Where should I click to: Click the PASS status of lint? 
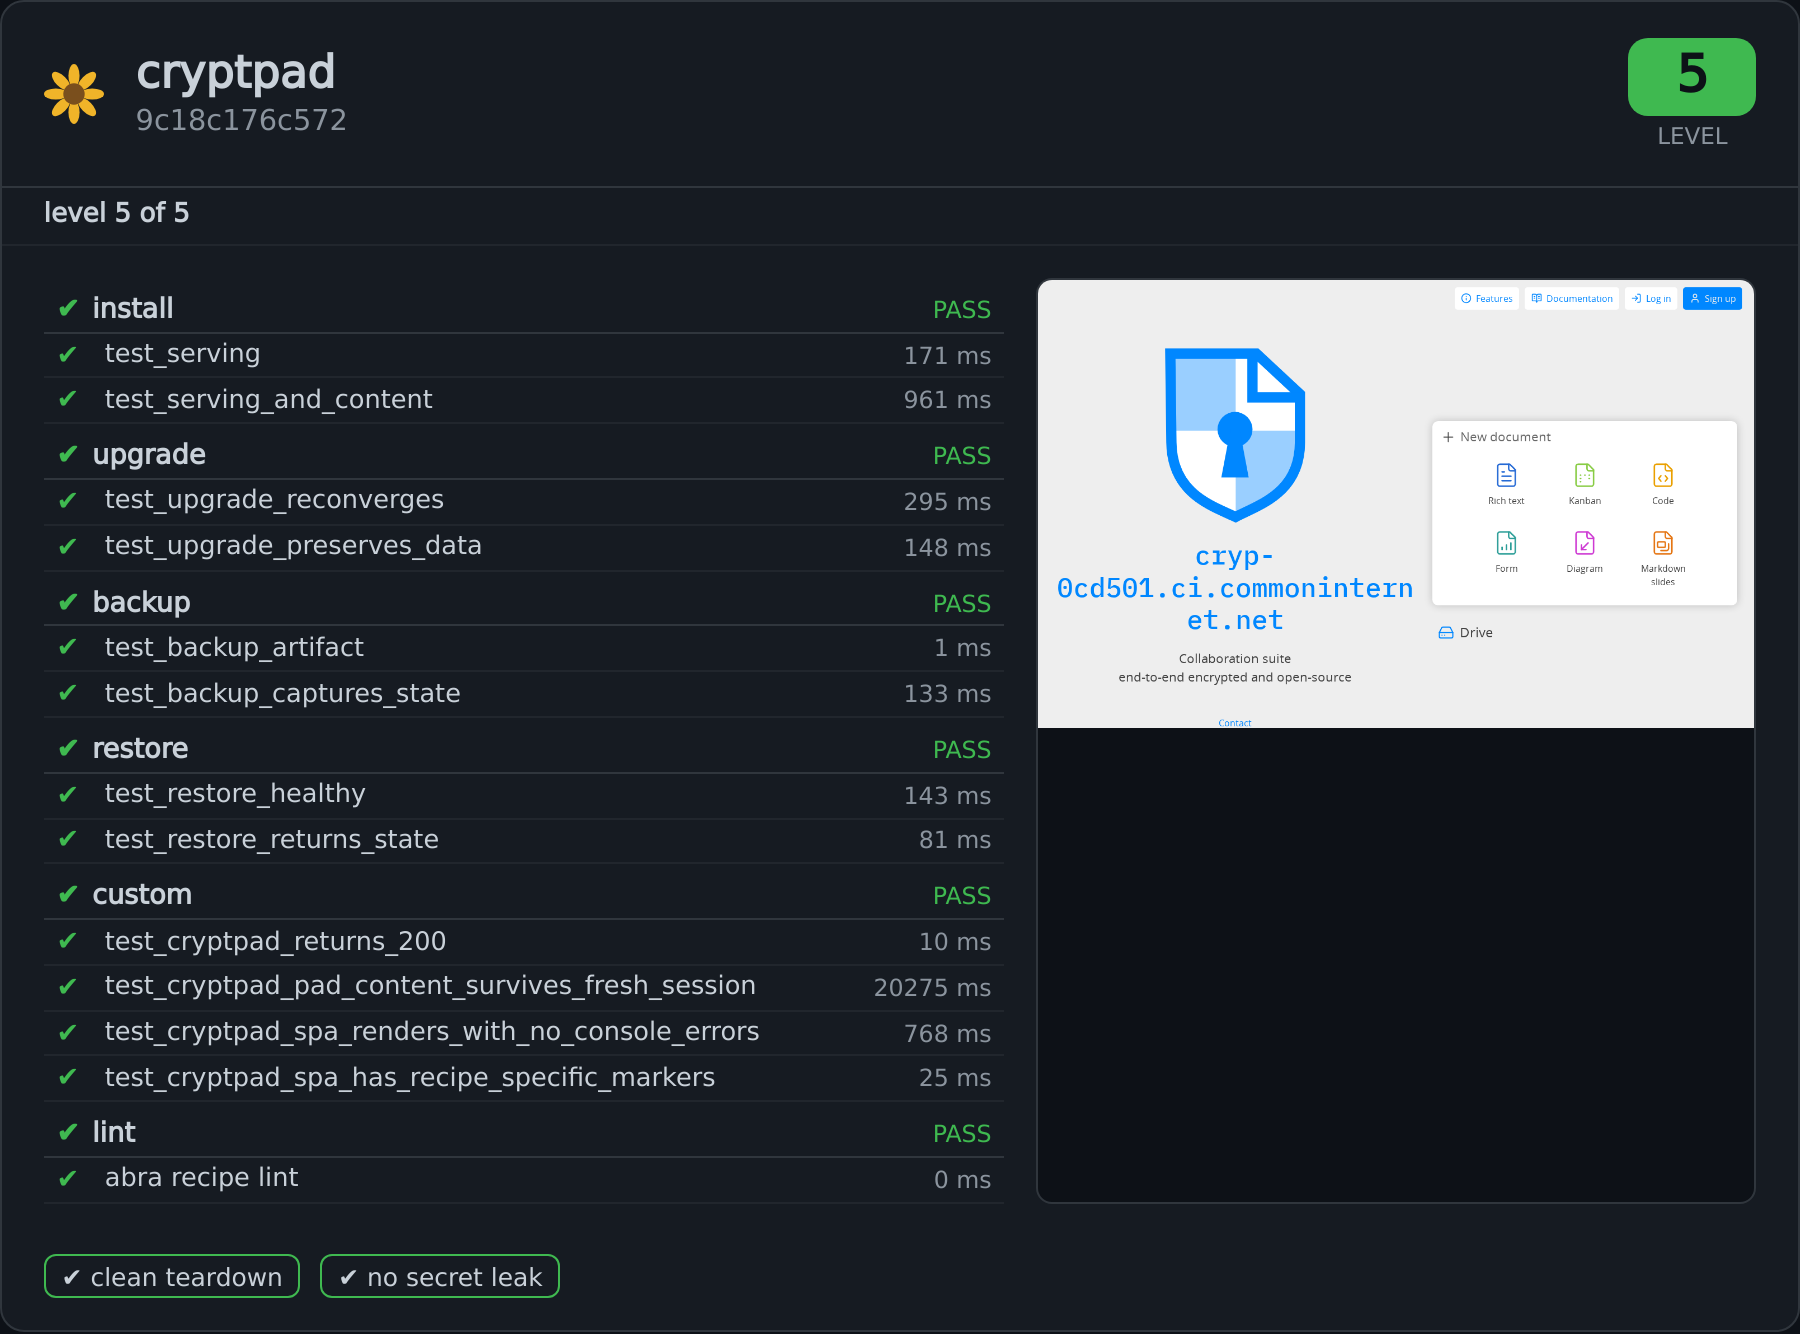[962, 1133]
